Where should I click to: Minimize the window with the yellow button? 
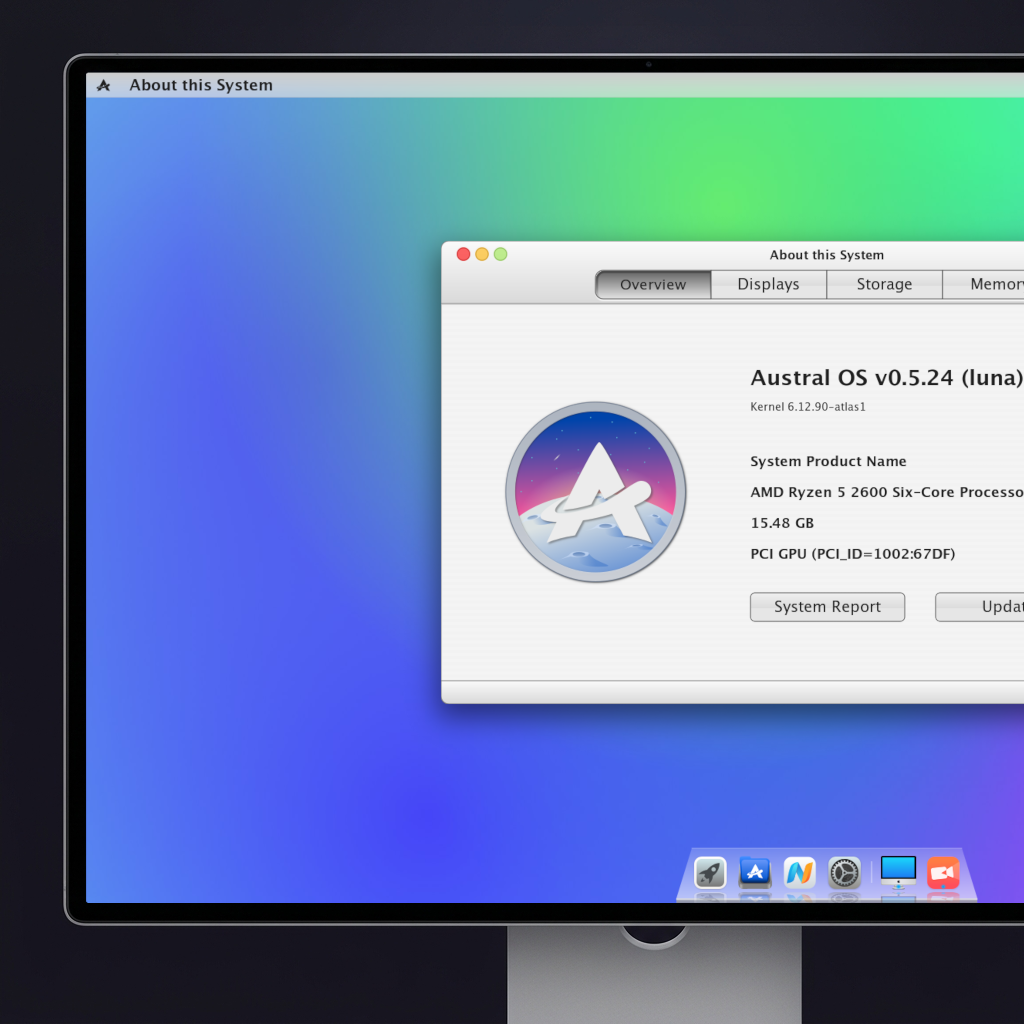point(482,254)
